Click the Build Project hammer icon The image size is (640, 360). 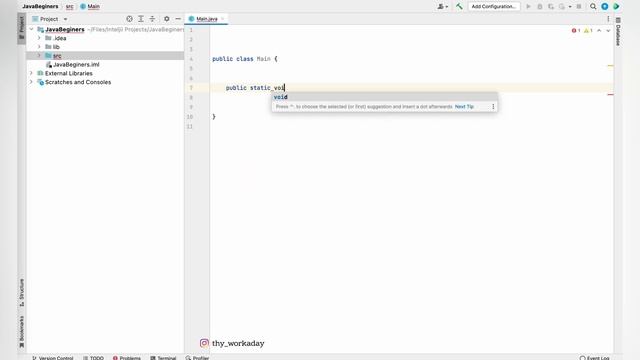coord(459,7)
